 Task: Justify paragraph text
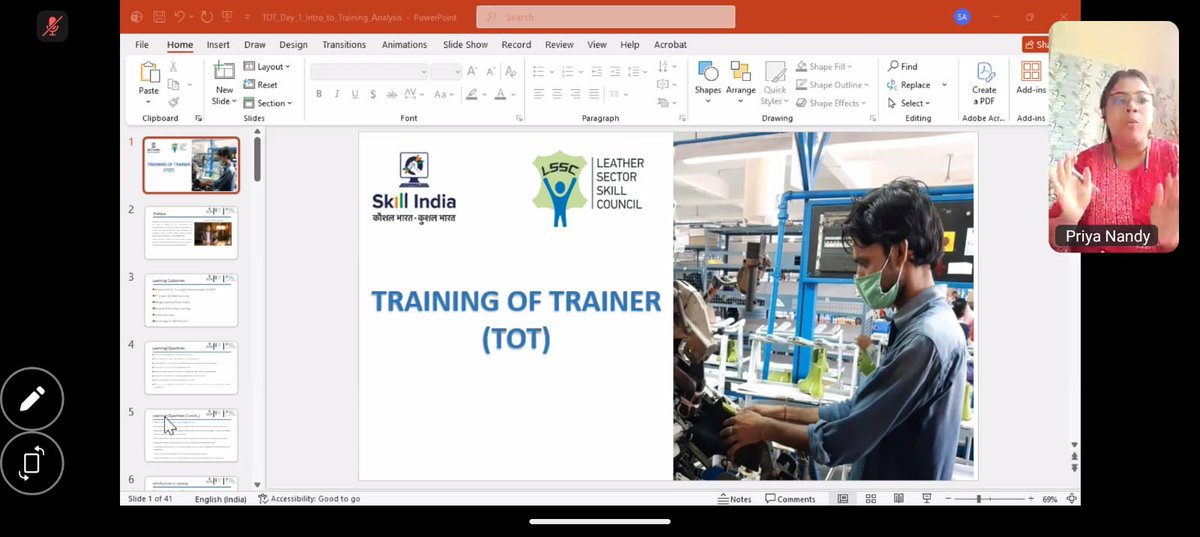[594, 94]
